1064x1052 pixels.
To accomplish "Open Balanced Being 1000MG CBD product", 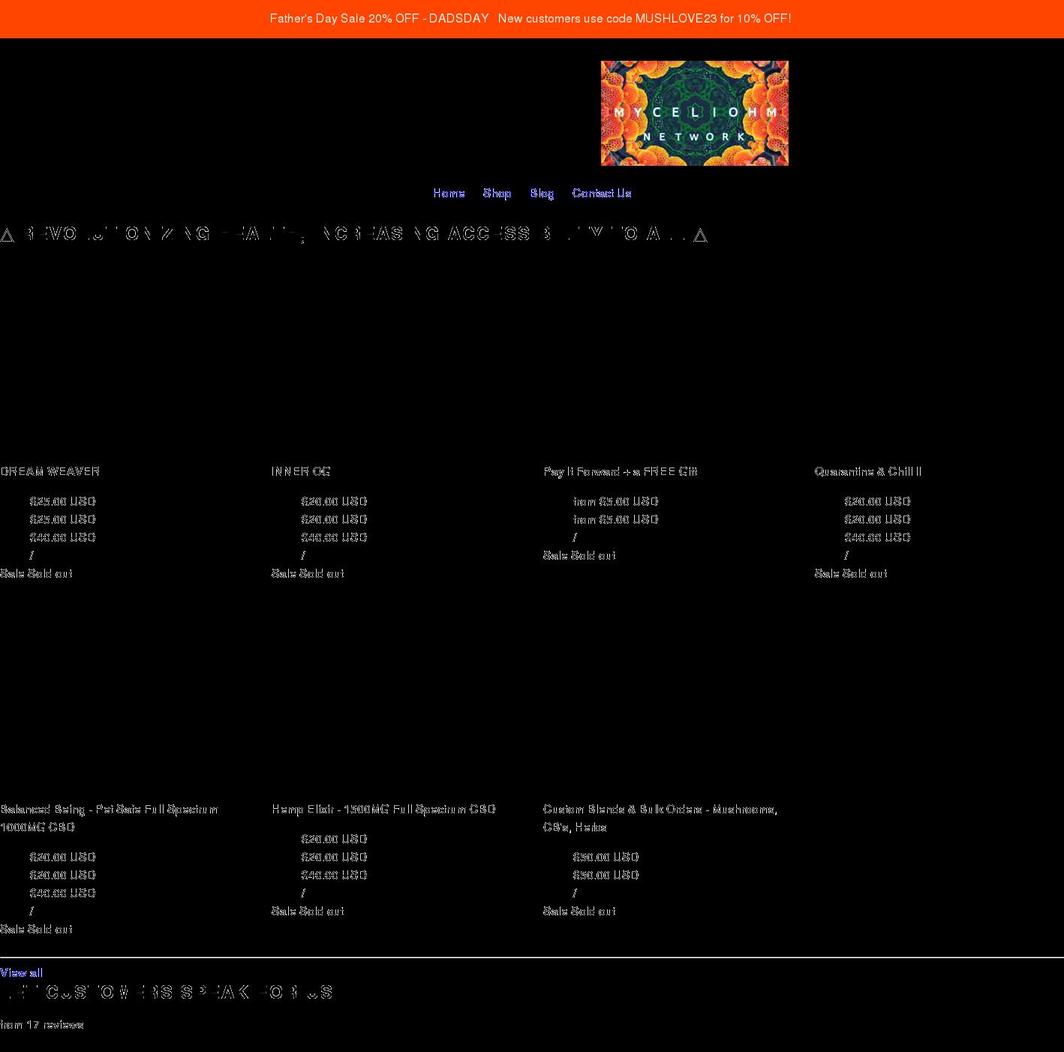I will point(109,818).
